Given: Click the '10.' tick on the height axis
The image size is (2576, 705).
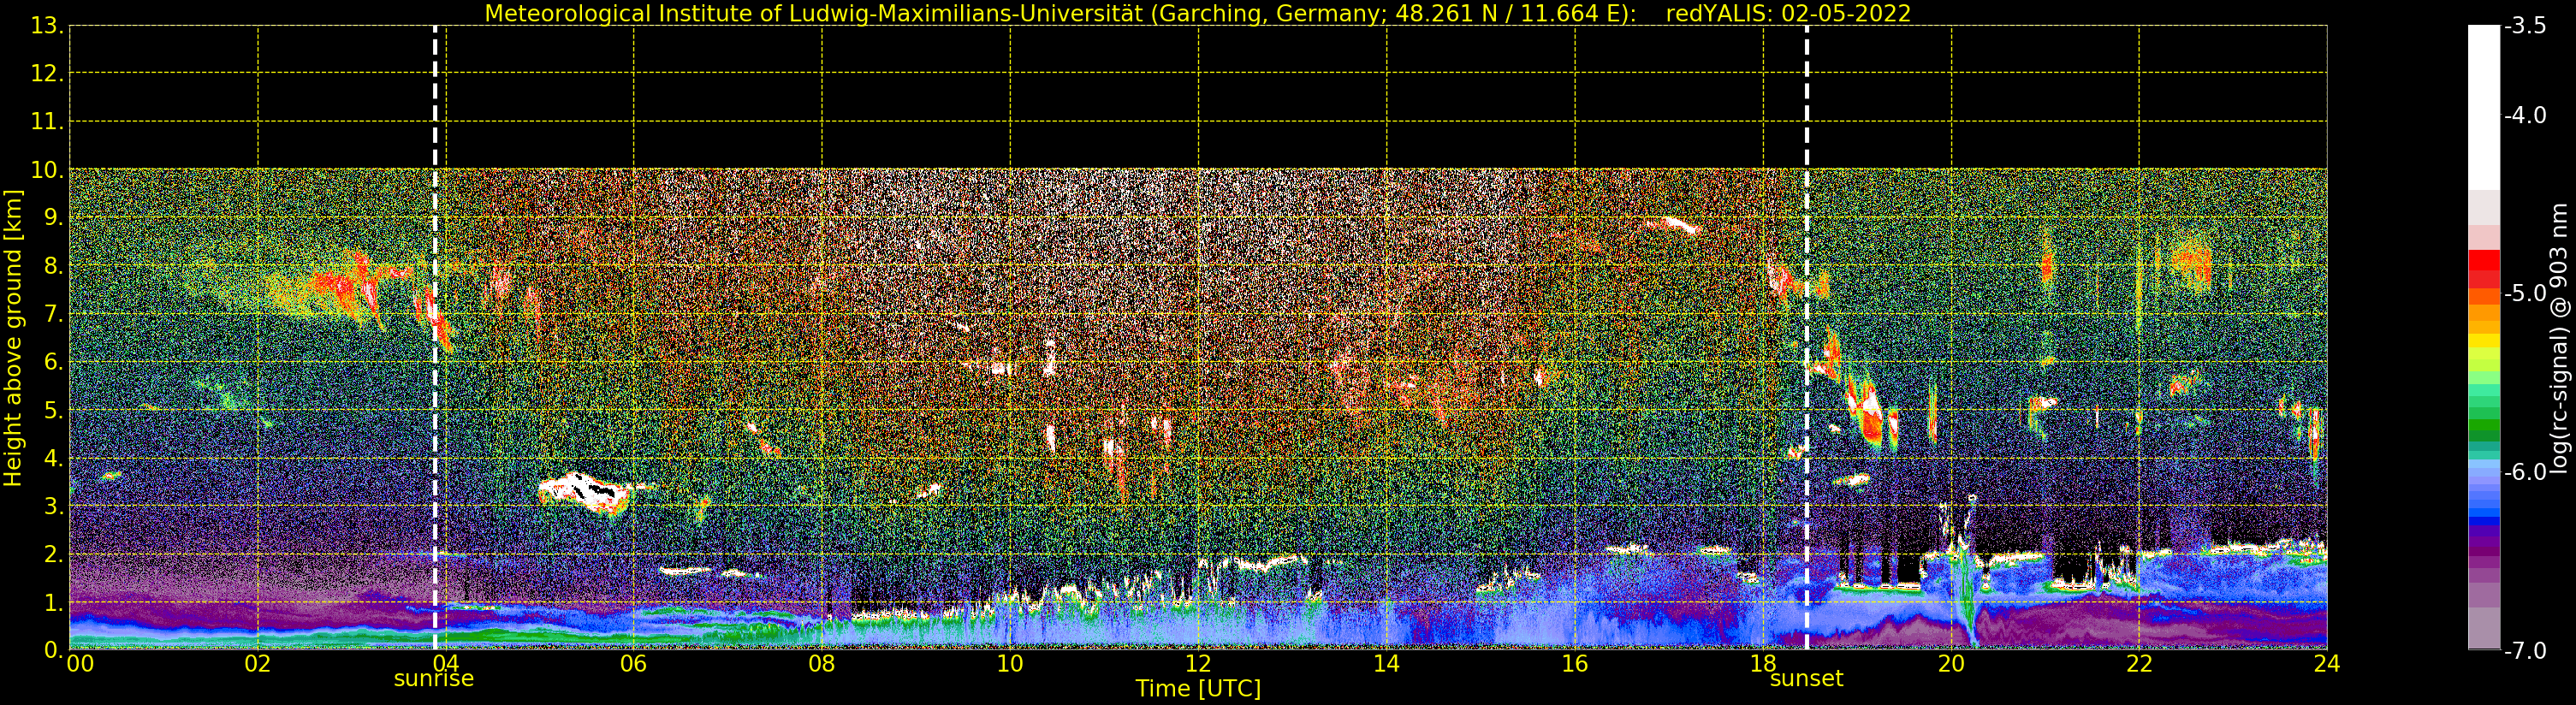Looking at the screenshot, I should (x=47, y=170).
